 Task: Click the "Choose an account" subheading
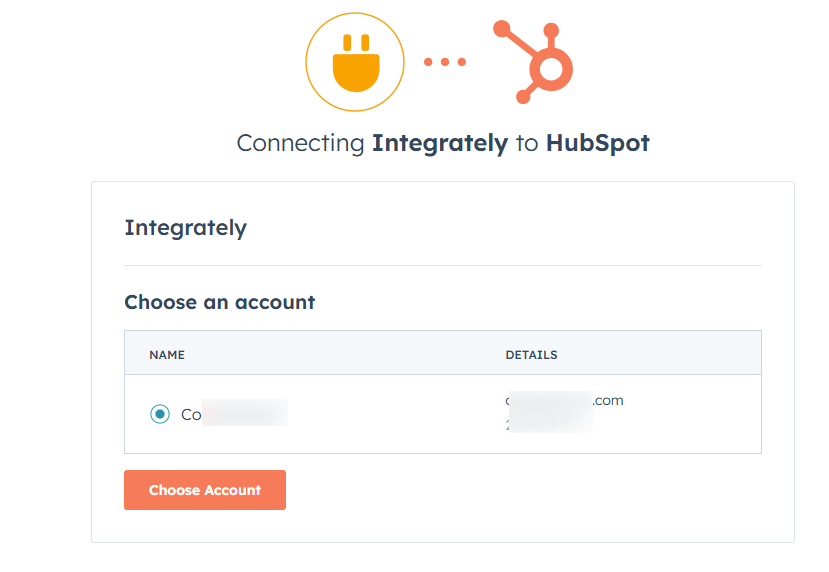[219, 302]
